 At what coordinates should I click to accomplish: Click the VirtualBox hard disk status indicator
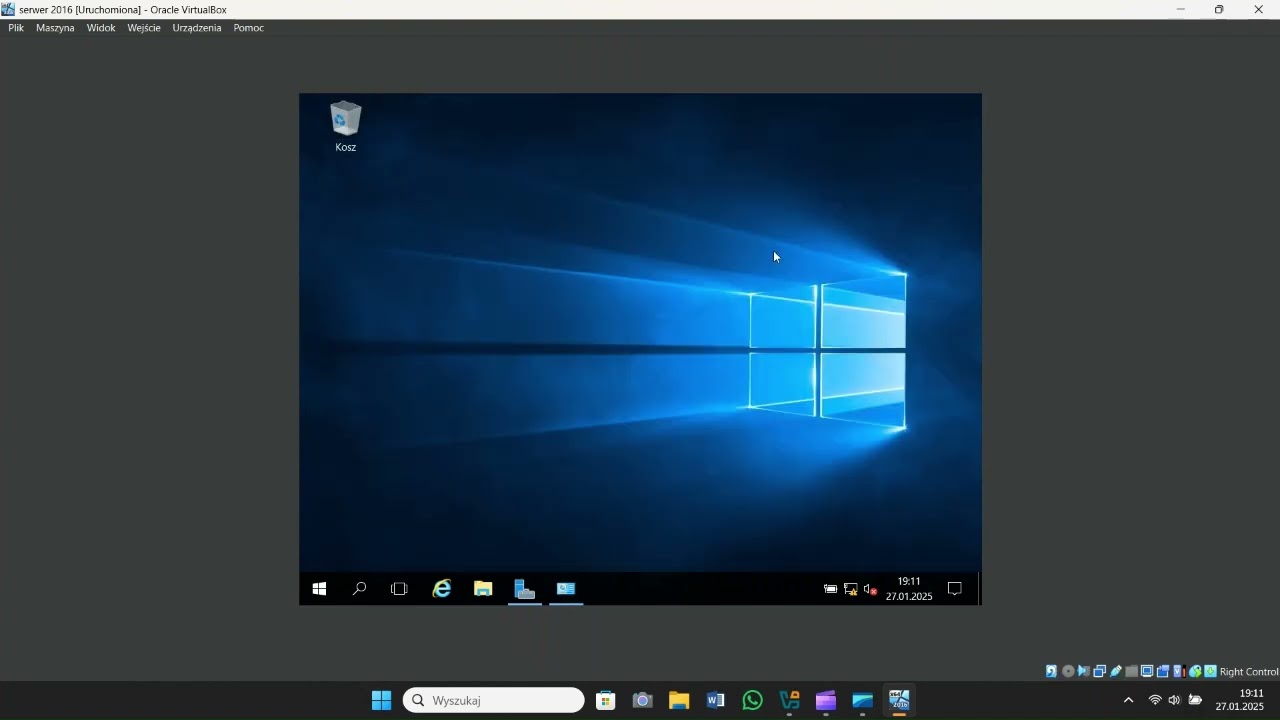tap(1051, 671)
